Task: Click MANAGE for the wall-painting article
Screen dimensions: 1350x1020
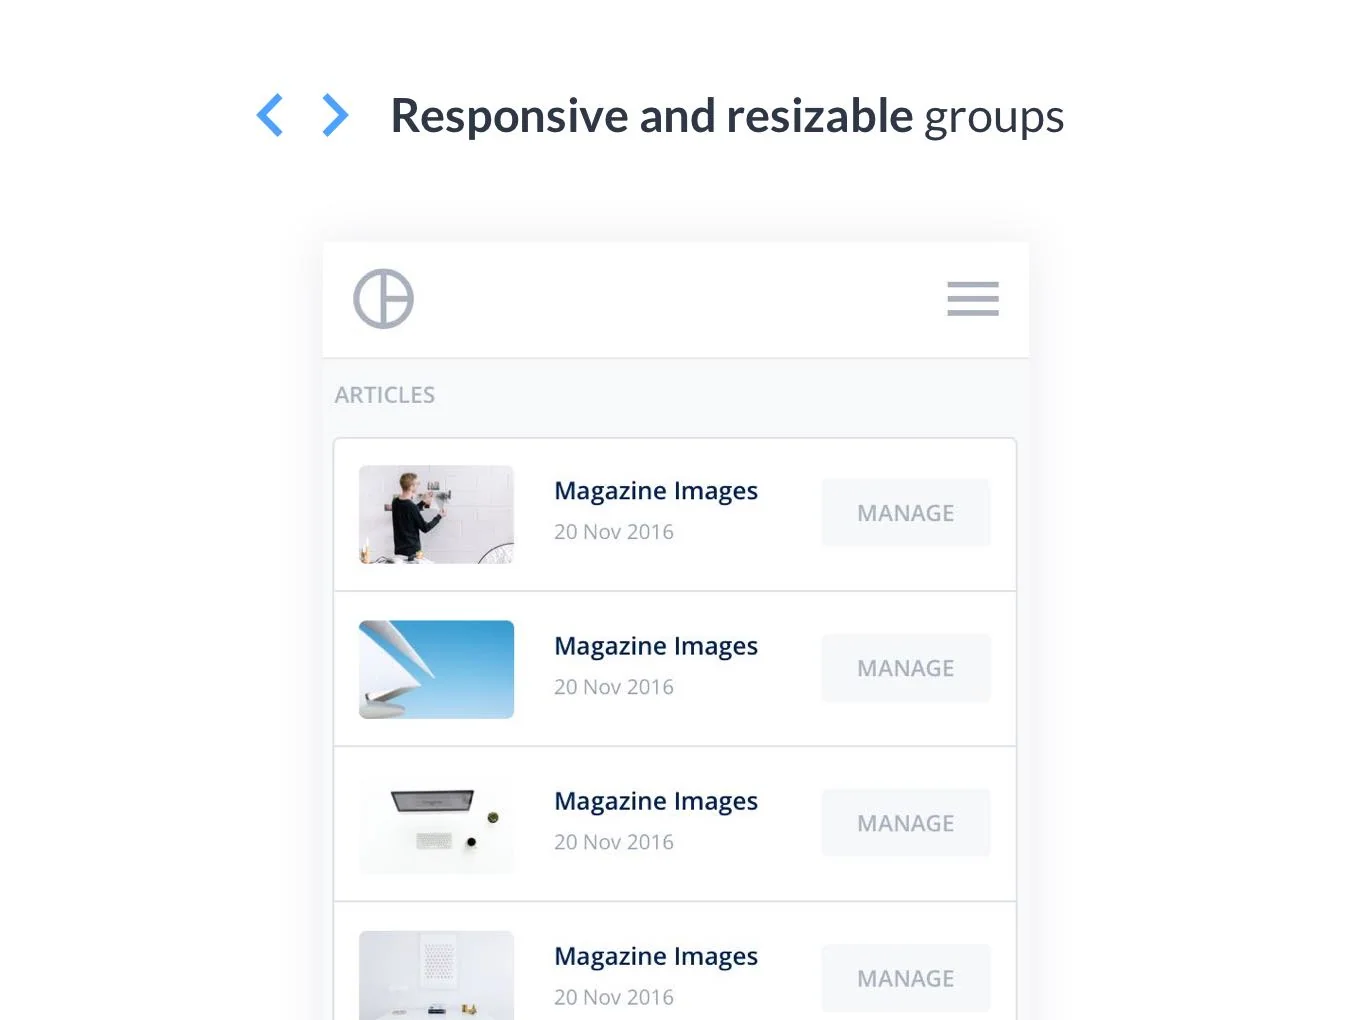Action: point(906,513)
